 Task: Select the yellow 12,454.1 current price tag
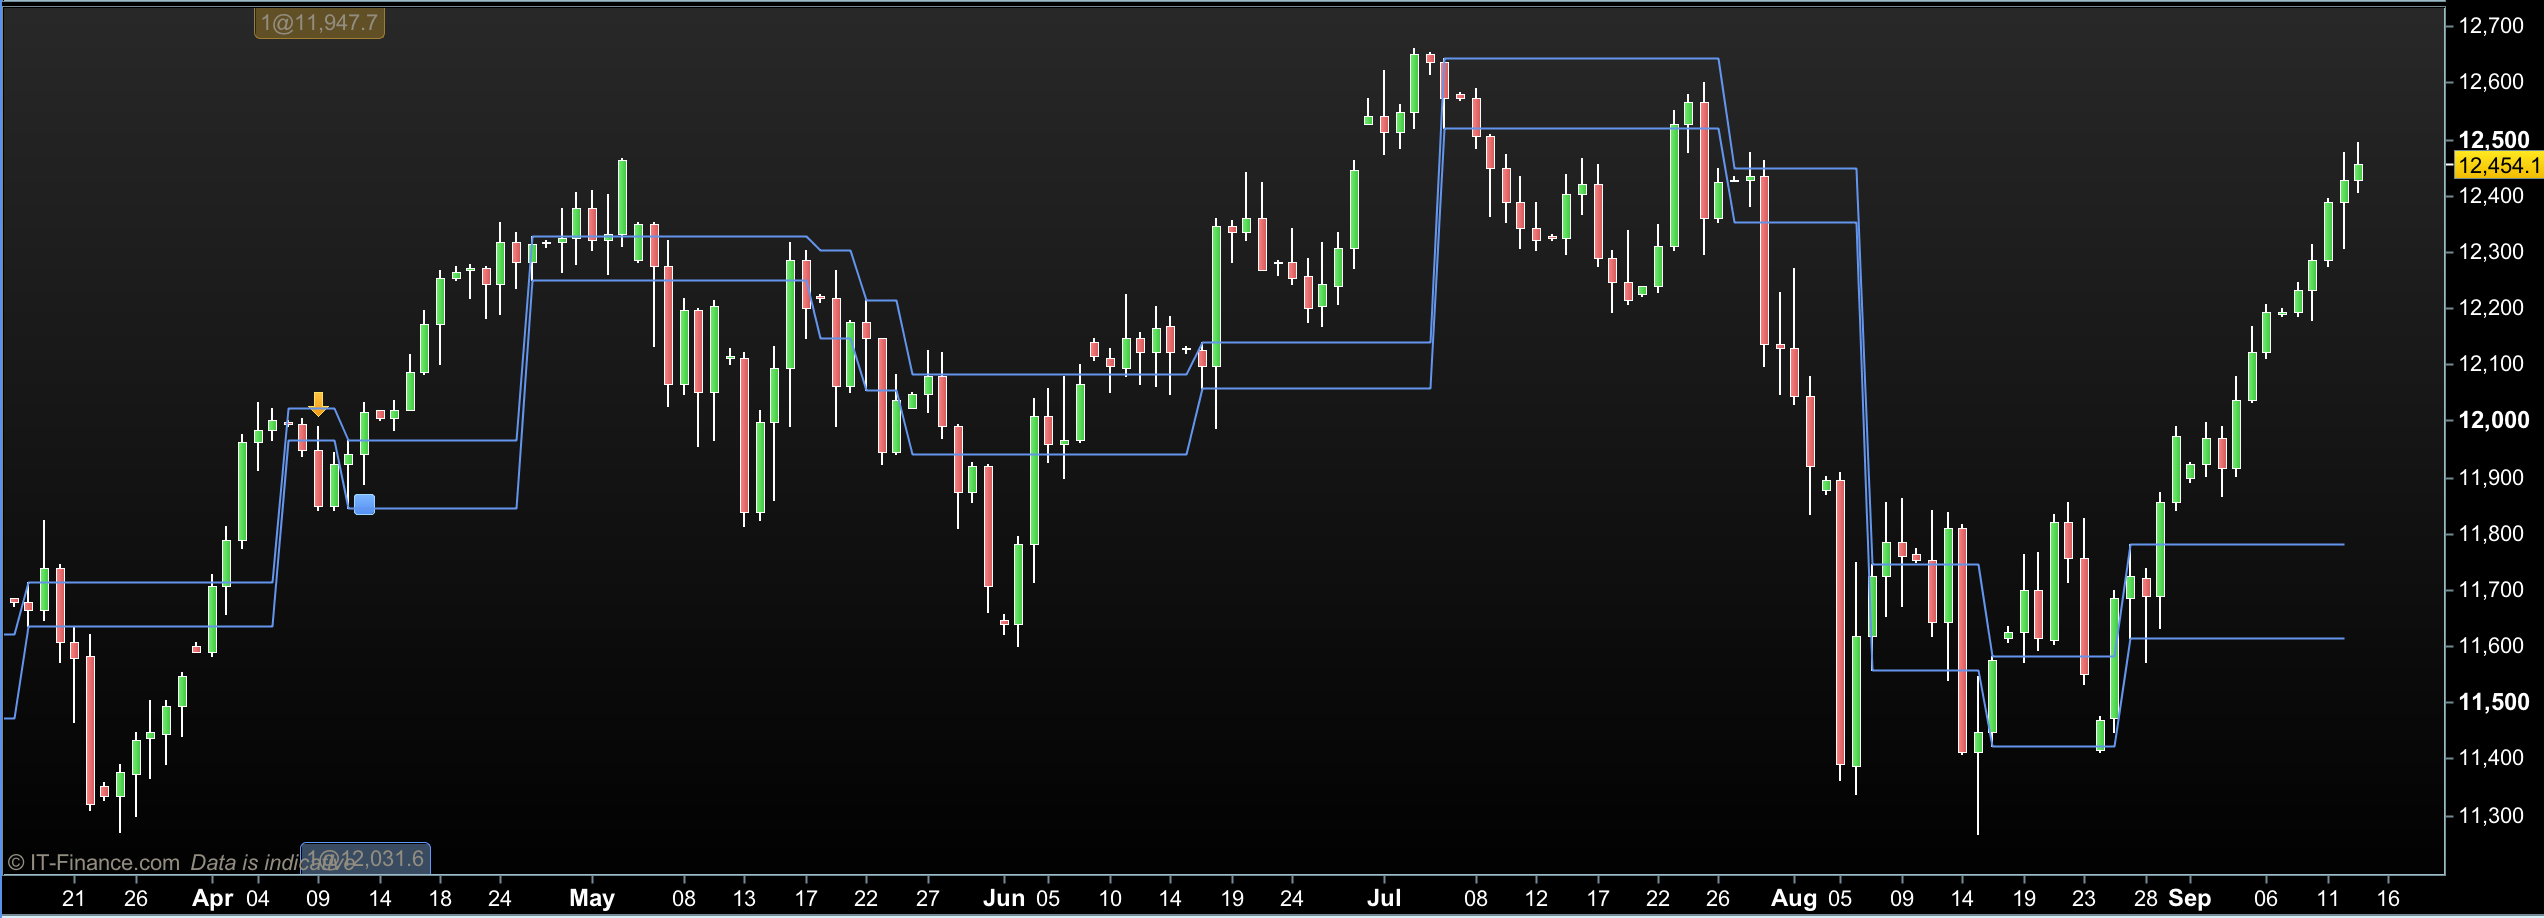point(2498,165)
